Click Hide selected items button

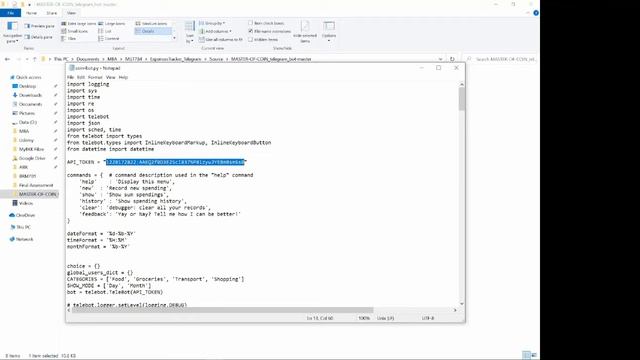(305, 32)
